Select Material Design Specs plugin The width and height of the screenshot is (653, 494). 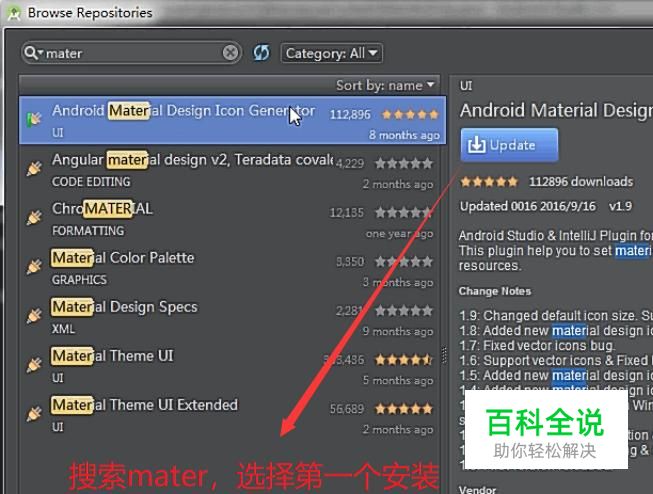(230, 317)
